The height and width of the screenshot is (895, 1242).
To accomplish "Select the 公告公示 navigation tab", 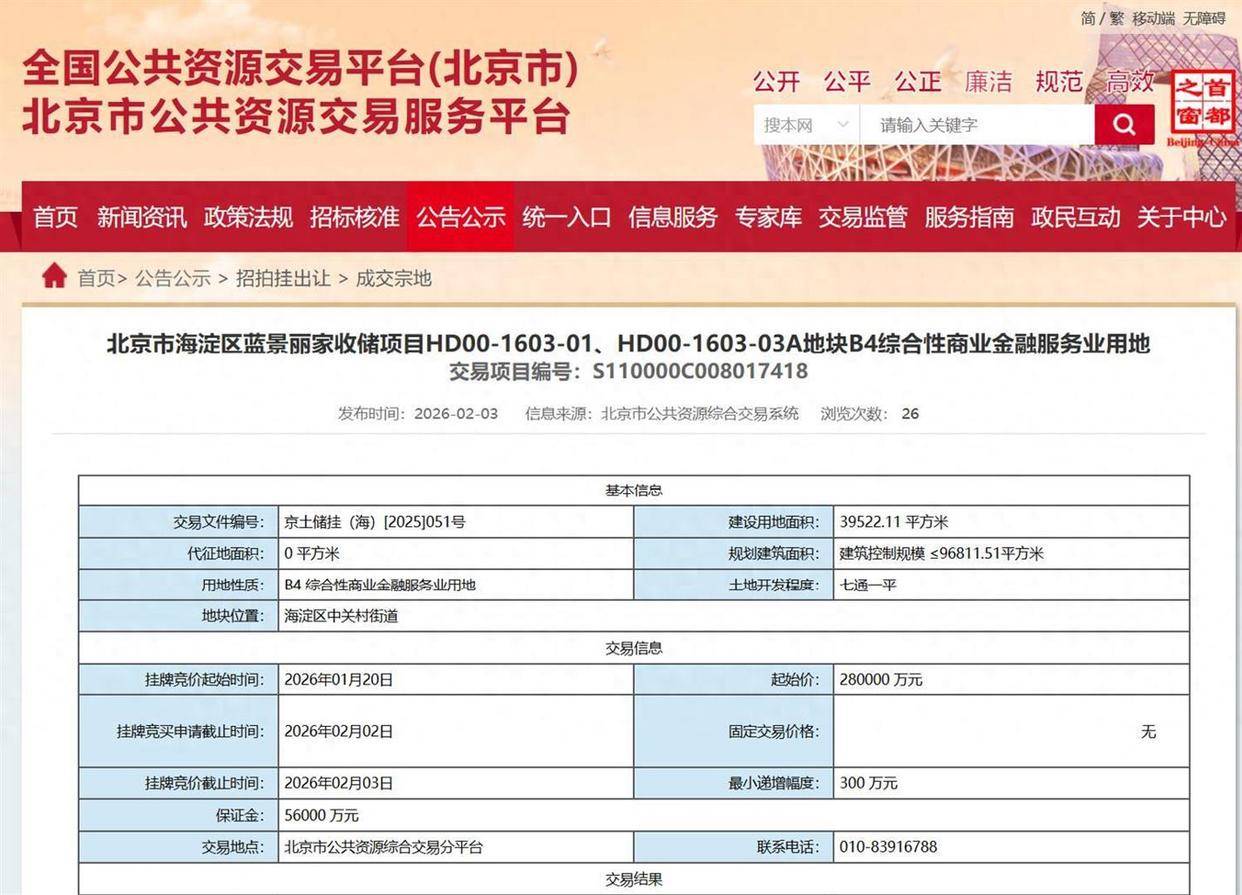I will coord(461,217).
